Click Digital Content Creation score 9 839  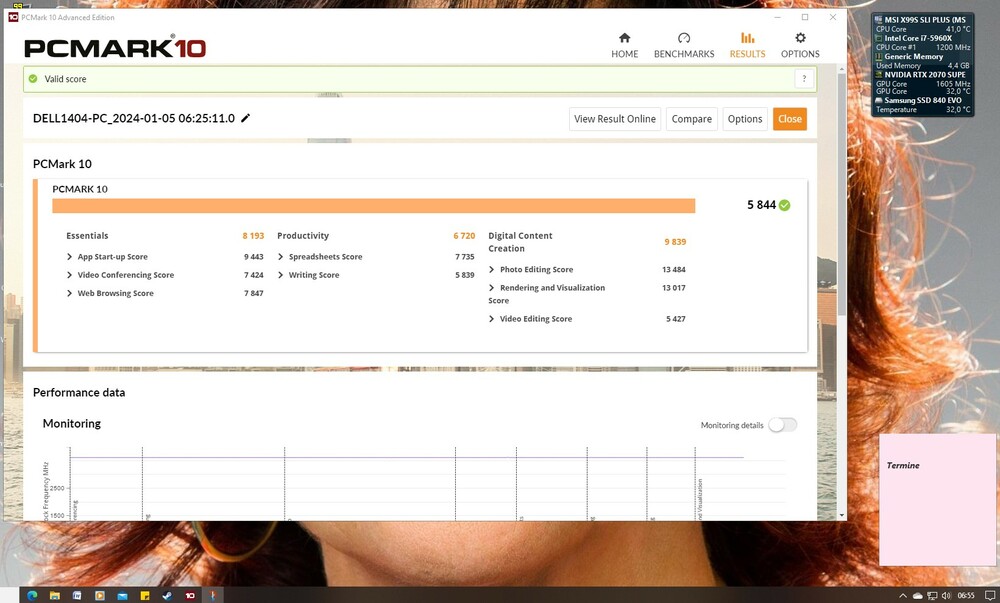[x=675, y=242]
